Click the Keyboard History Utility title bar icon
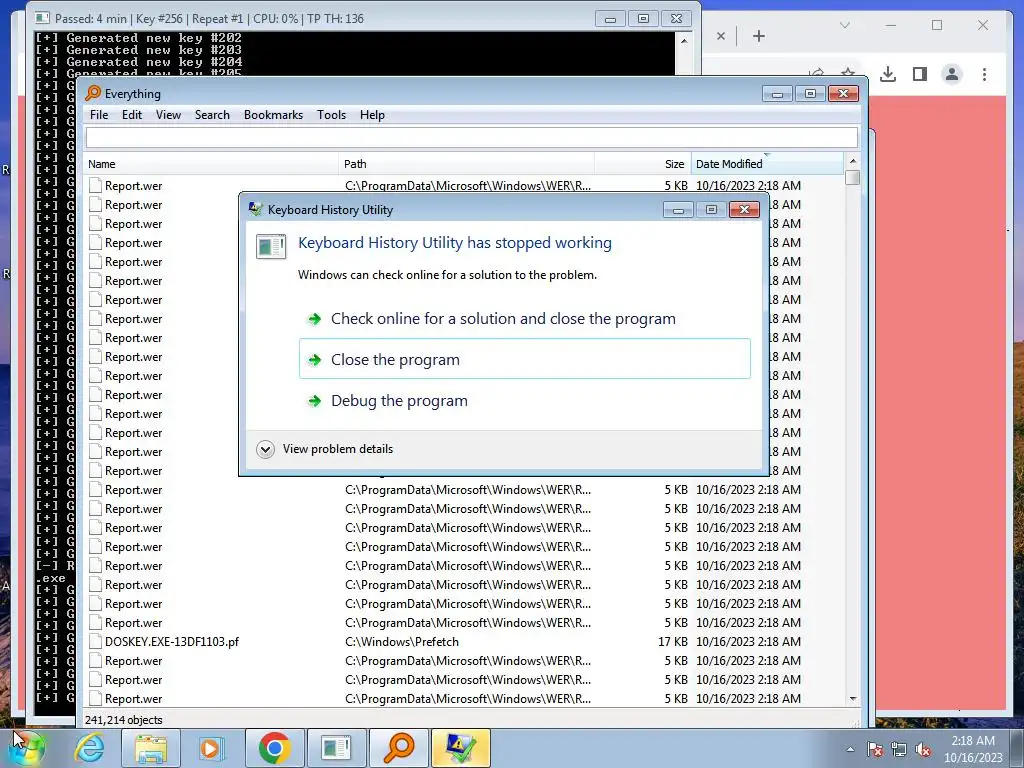Image resolution: width=1024 pixels, height=768 pixels. point(255,209)
